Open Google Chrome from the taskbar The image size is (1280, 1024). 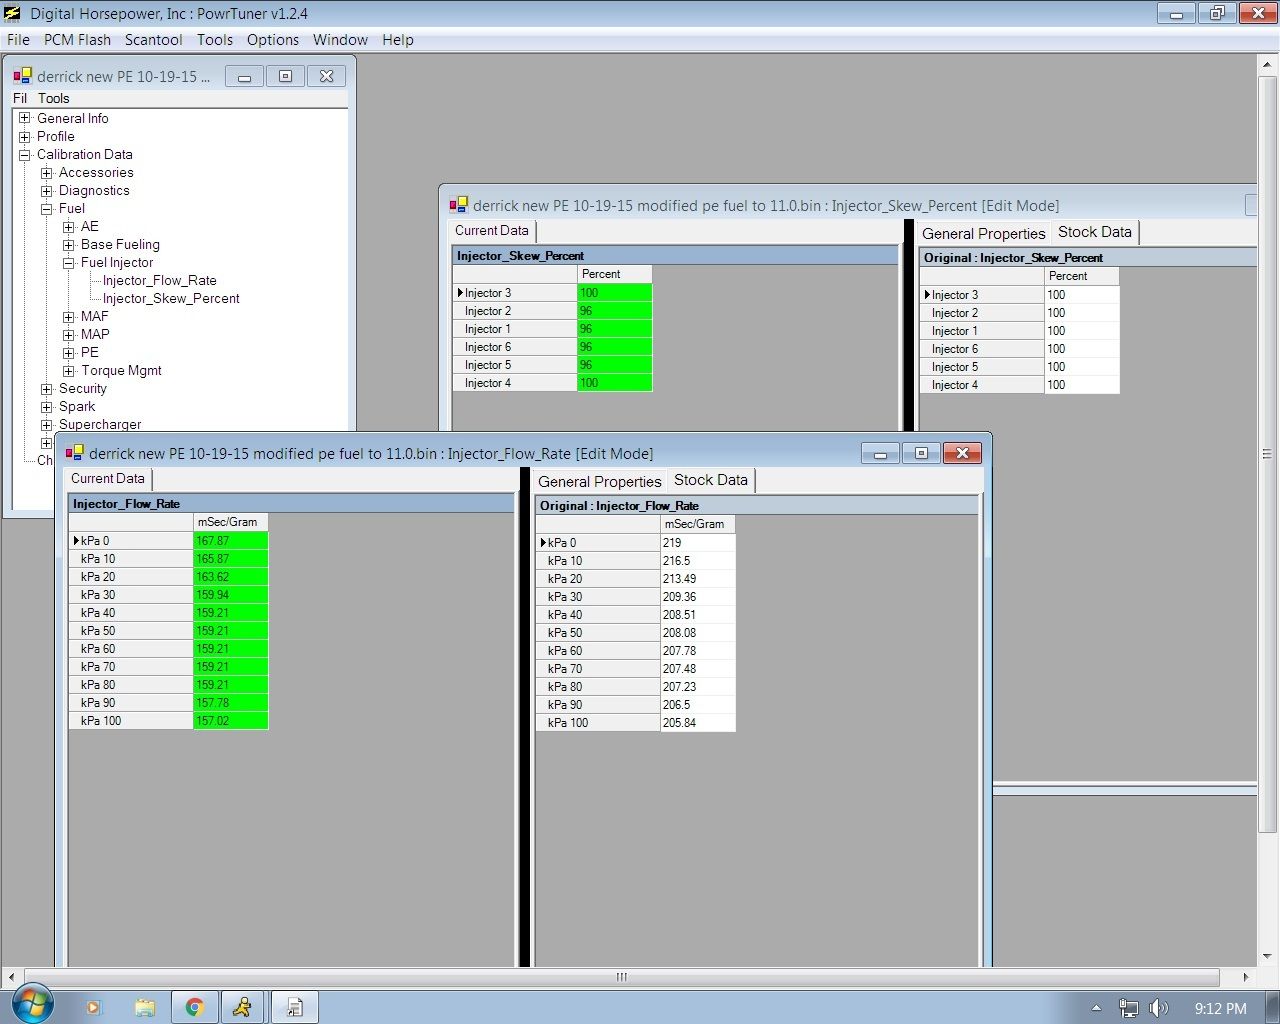pyautogui.click(x=195, y=1007)
